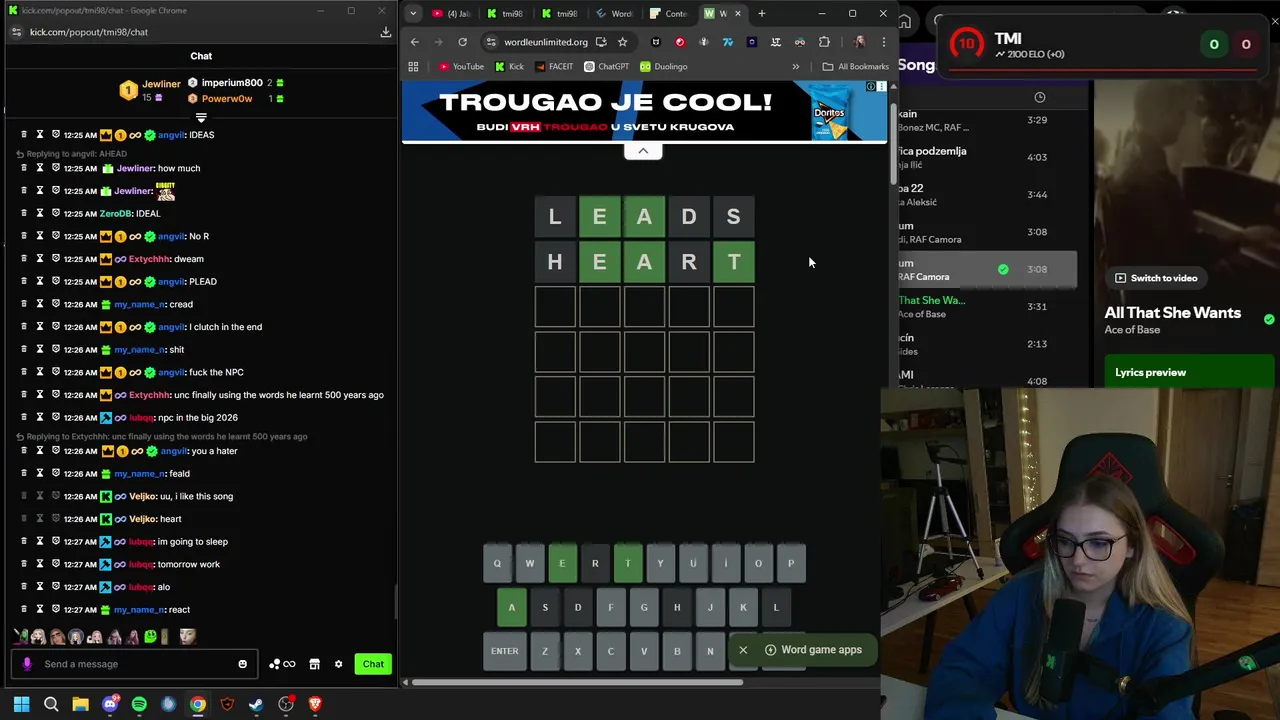The image size is (1280, 720).
Task: Click Veljko's message 'uu, i like this song'
Action: click(x=197, y=496)
